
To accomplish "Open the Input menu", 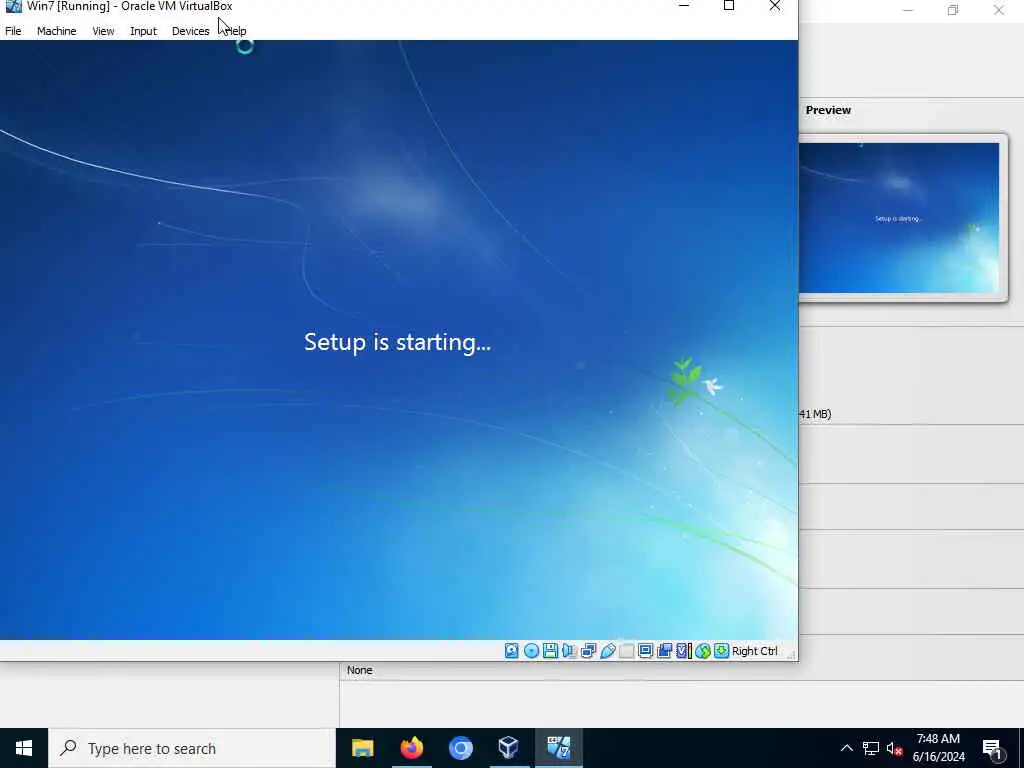I will pos(143,31).
